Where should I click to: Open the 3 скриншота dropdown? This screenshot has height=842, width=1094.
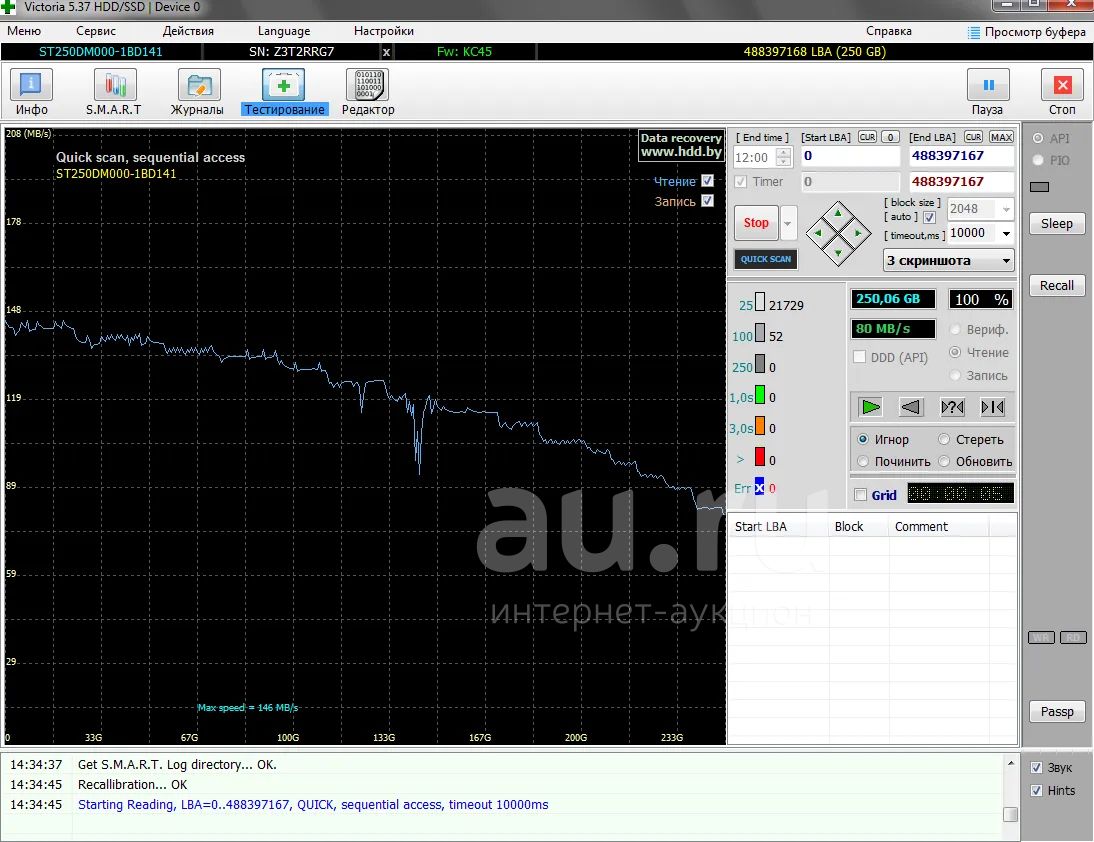tap(948, 261)
